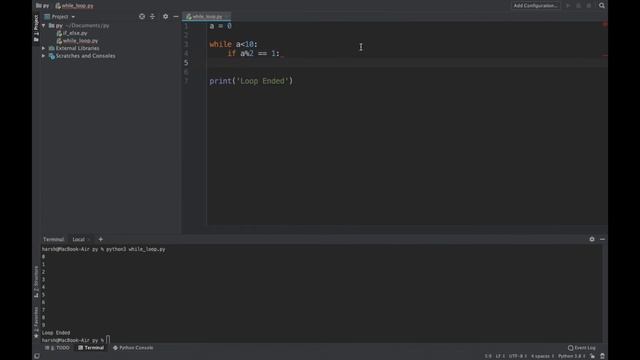
Task: Toggle the Structure tool window side tab
Action: click(x=36, y=282)
